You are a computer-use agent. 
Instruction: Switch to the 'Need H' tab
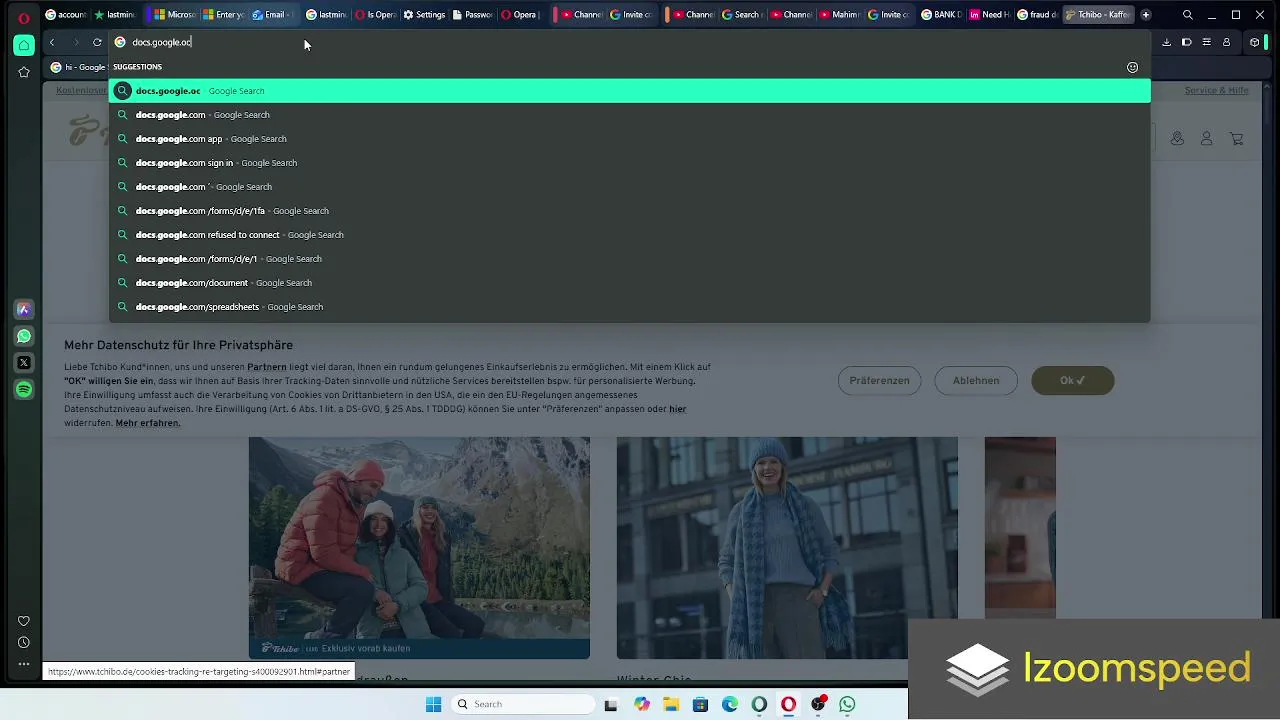[989, 15]
